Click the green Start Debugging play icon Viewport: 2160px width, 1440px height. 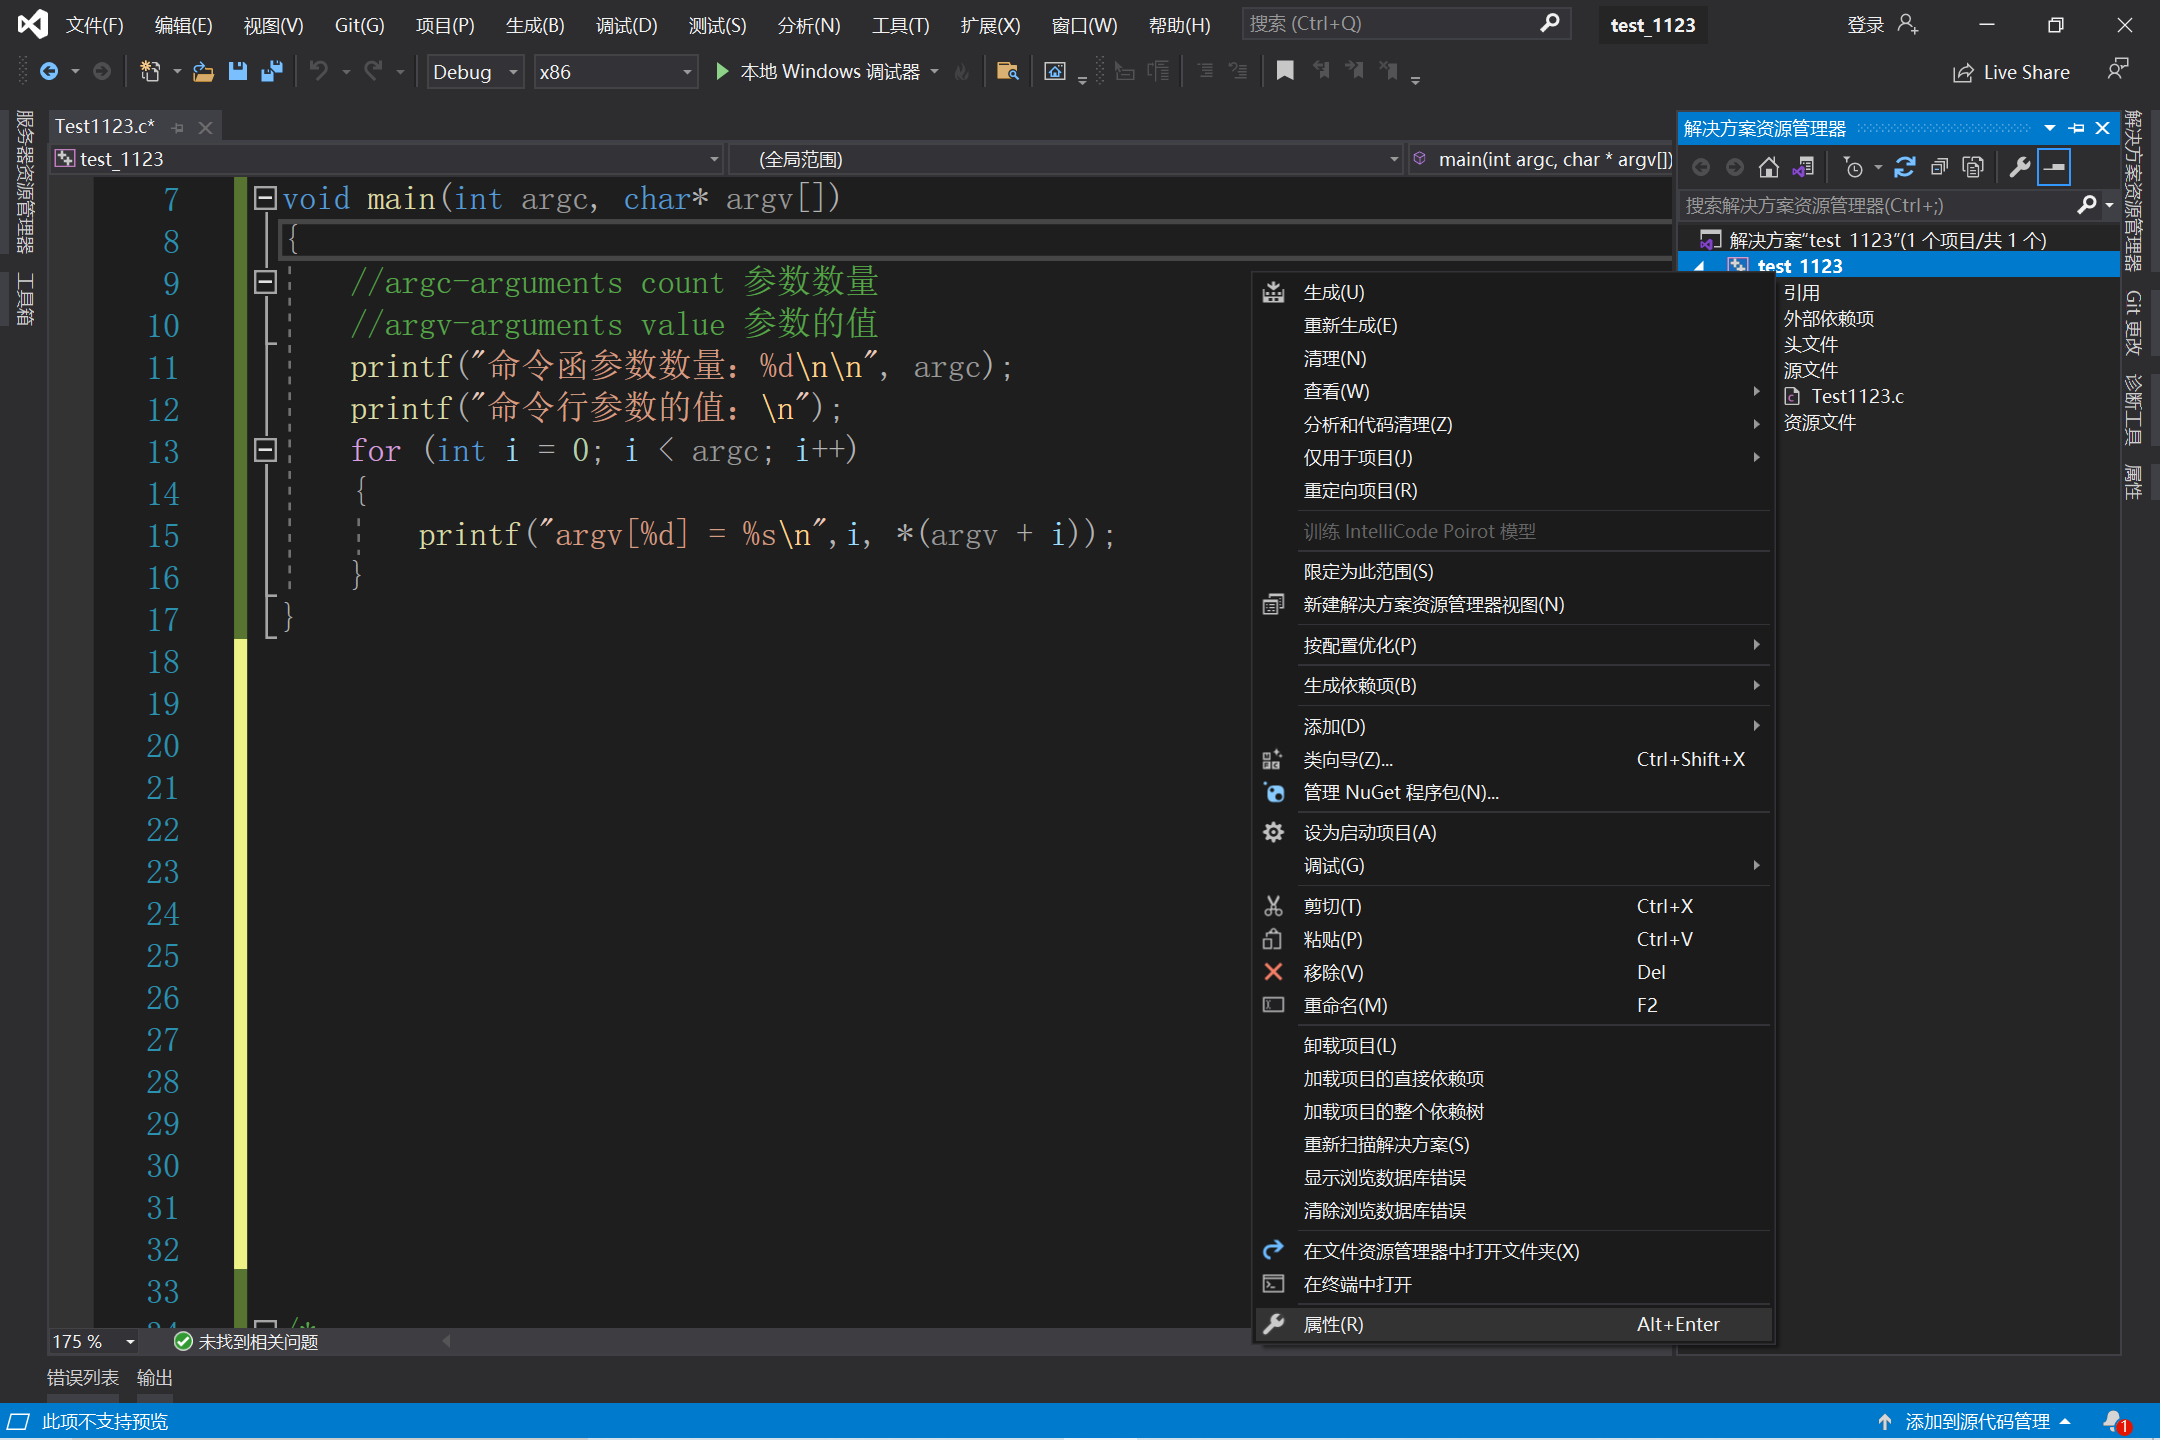pyautogui.click(x=722, y=71)
